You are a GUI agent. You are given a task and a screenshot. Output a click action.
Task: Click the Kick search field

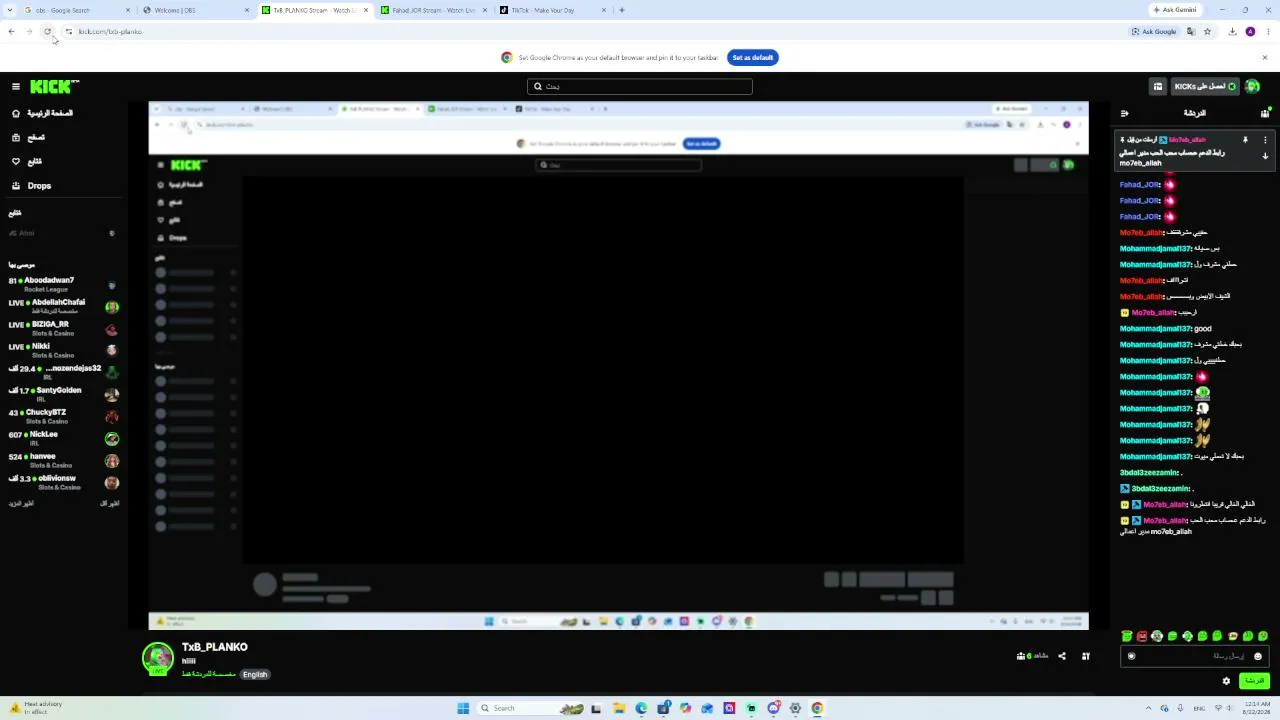(x=640, y=87)
